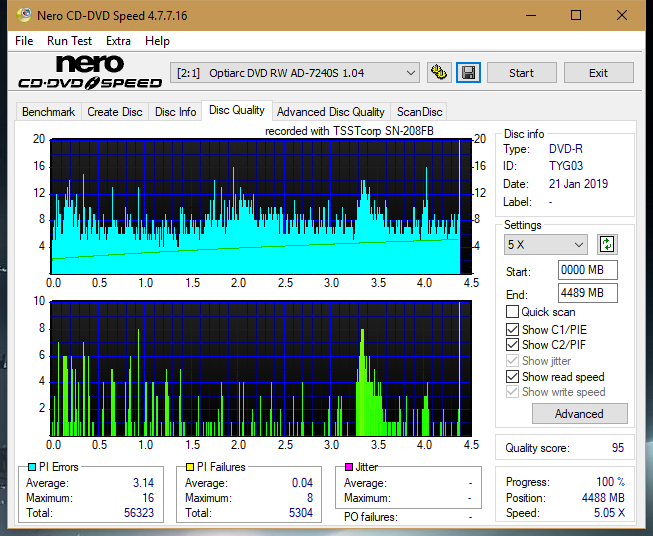The width and height of the screenshot is (653, 536).
Task: Click the date 21 Jan 2019
Action: click(x=578, y=184)
